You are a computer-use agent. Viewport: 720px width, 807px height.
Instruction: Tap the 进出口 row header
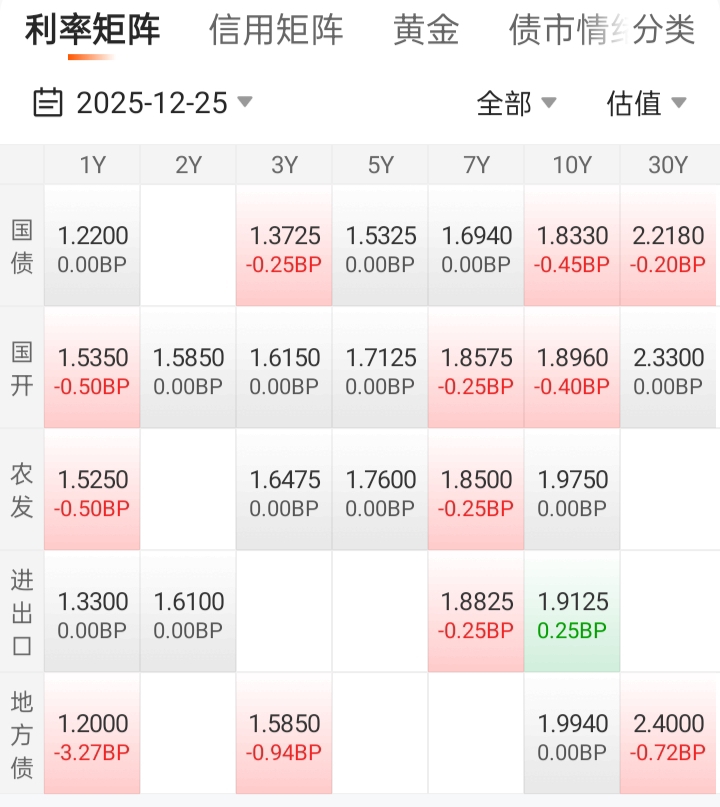click(x=22, y=612)
